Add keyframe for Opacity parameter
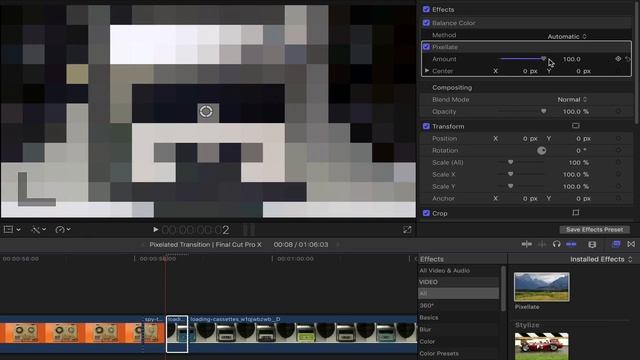640x360 pixels. click(x=619, y=111)
